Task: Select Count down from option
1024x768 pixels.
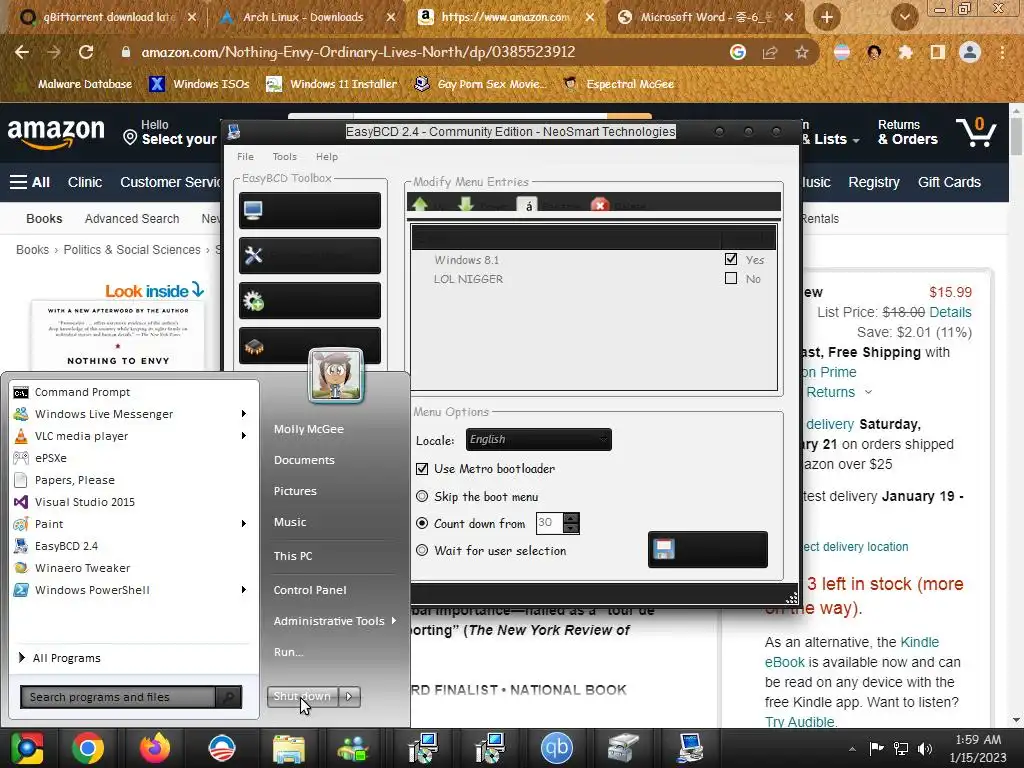Action: tap(422, 523)
